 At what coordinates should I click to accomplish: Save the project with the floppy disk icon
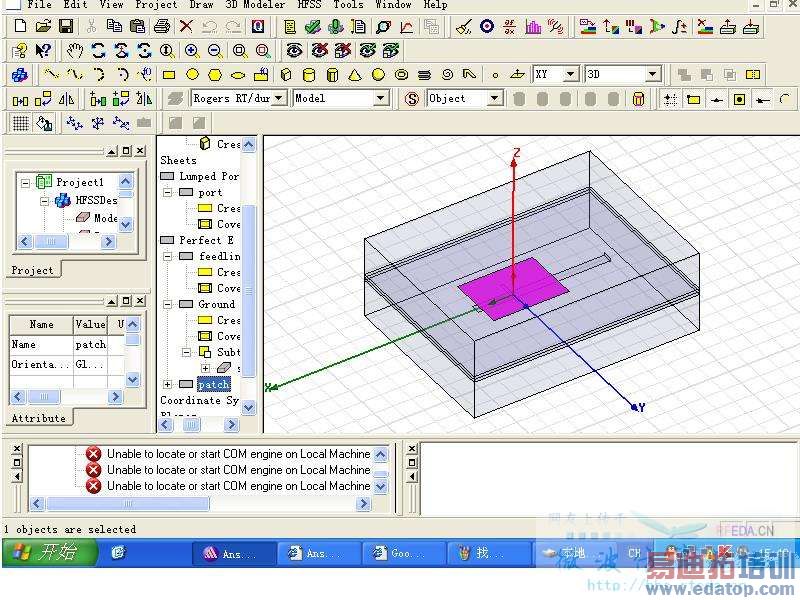click(x=66, y=26)
